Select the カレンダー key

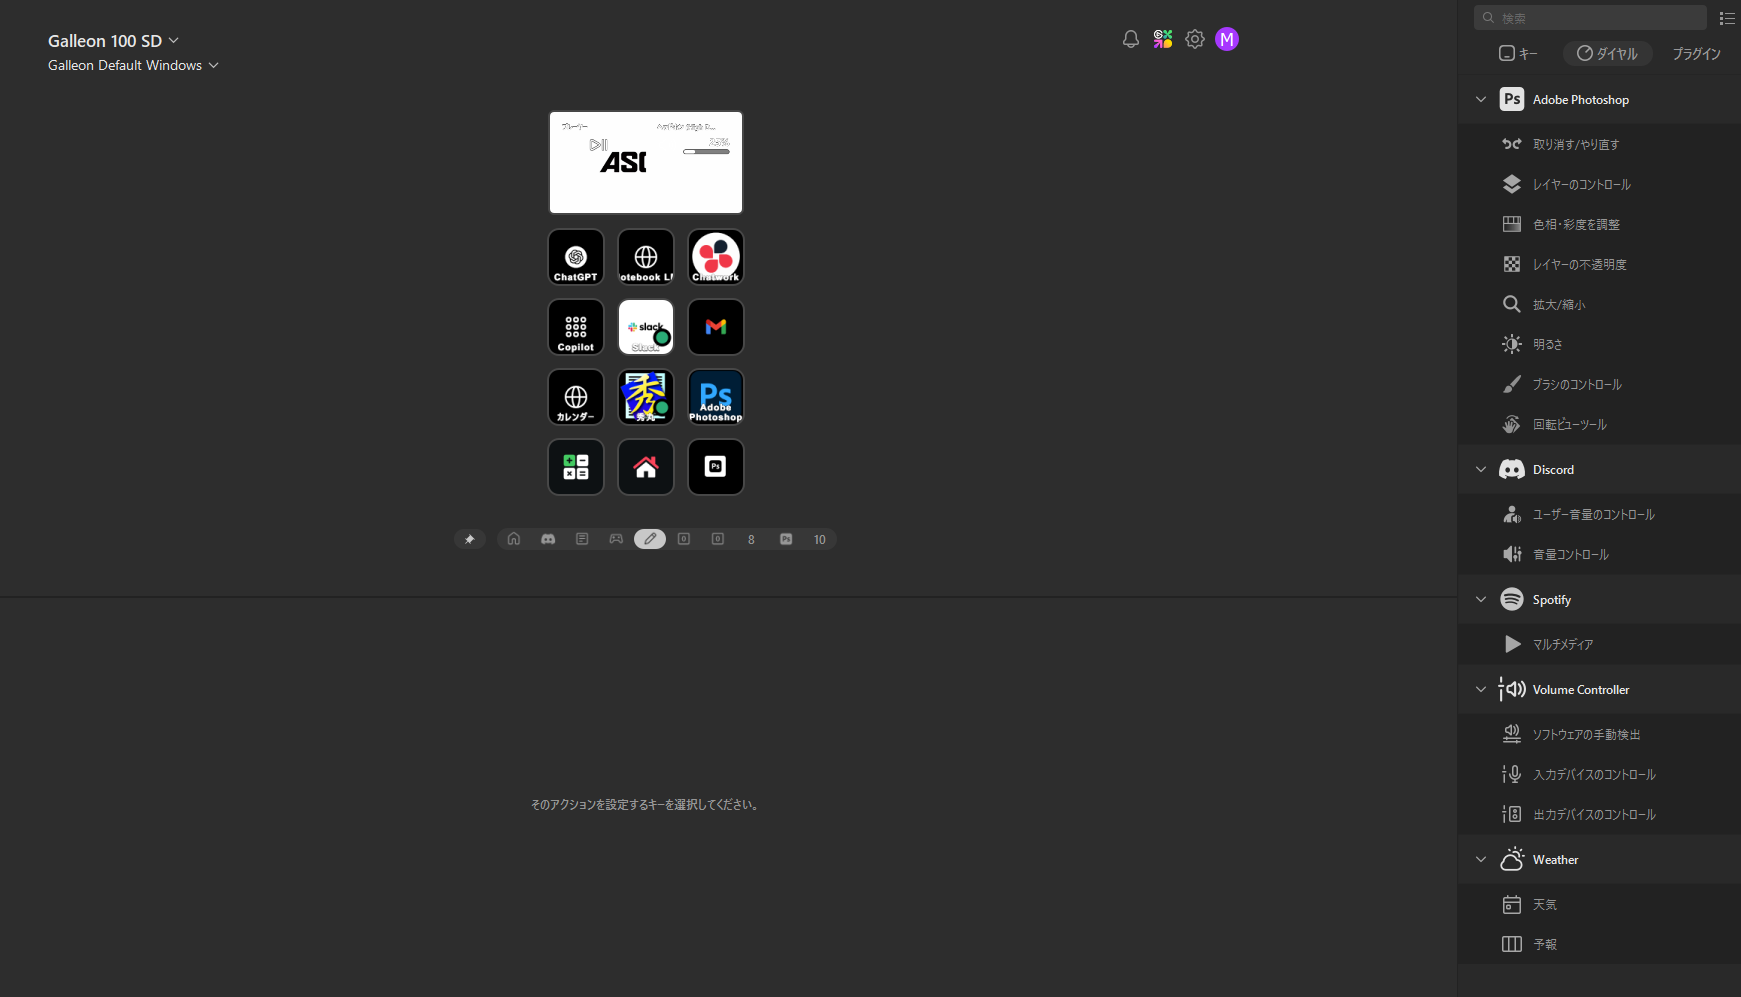[x=576, y=397]
